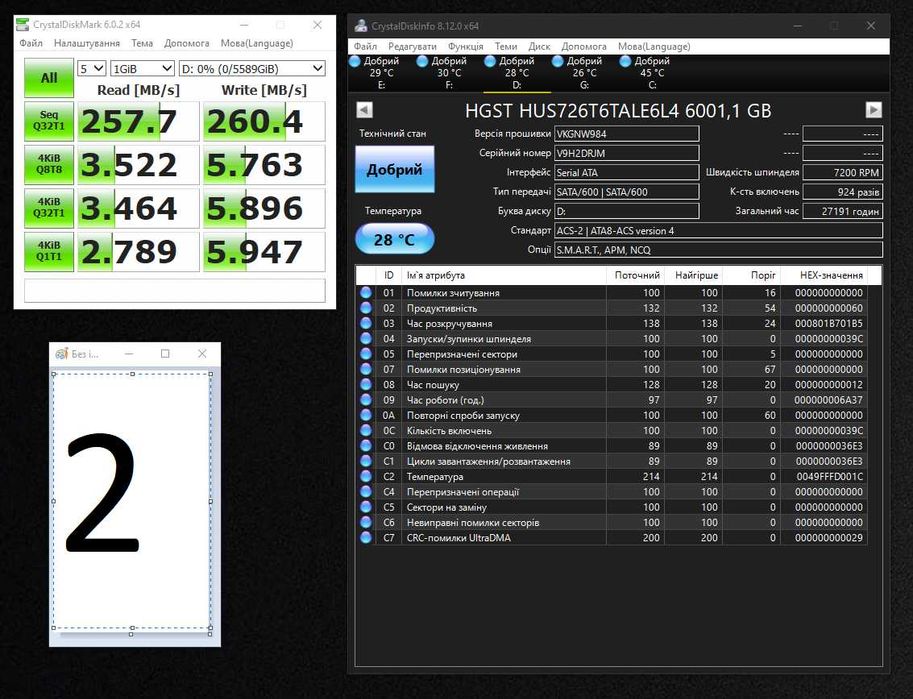Open Файл menu in CrystalDiskMark
Screen dimensions: 913x699
31,43
